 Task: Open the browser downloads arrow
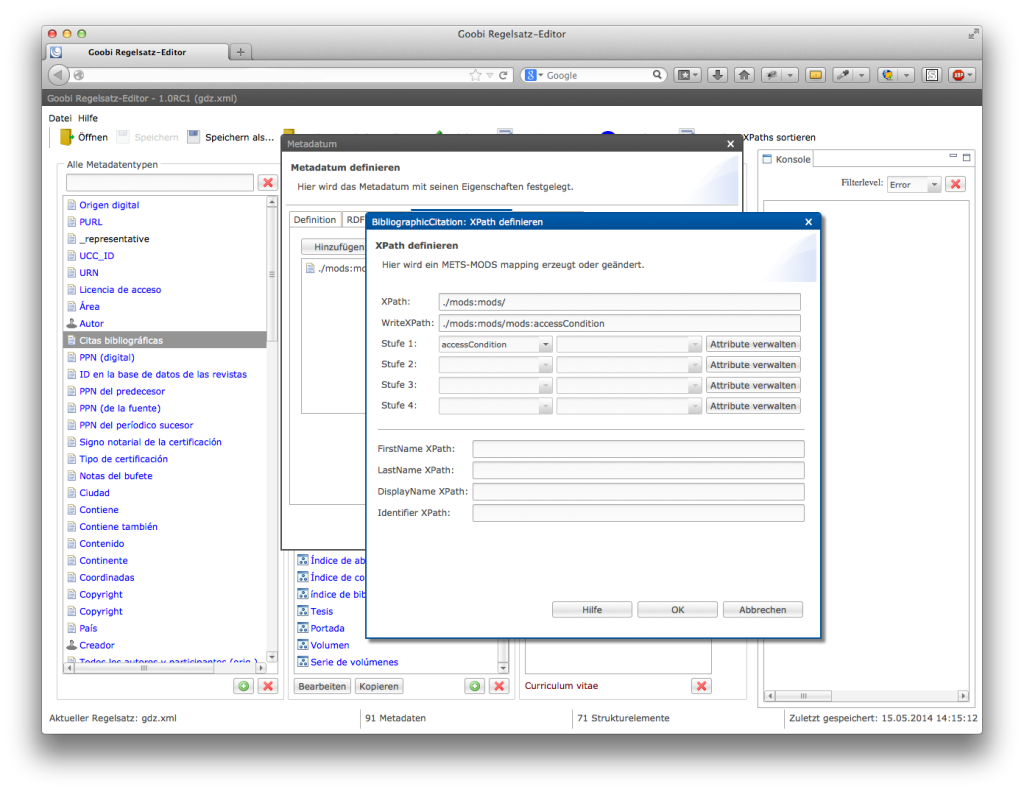[717, 75]
